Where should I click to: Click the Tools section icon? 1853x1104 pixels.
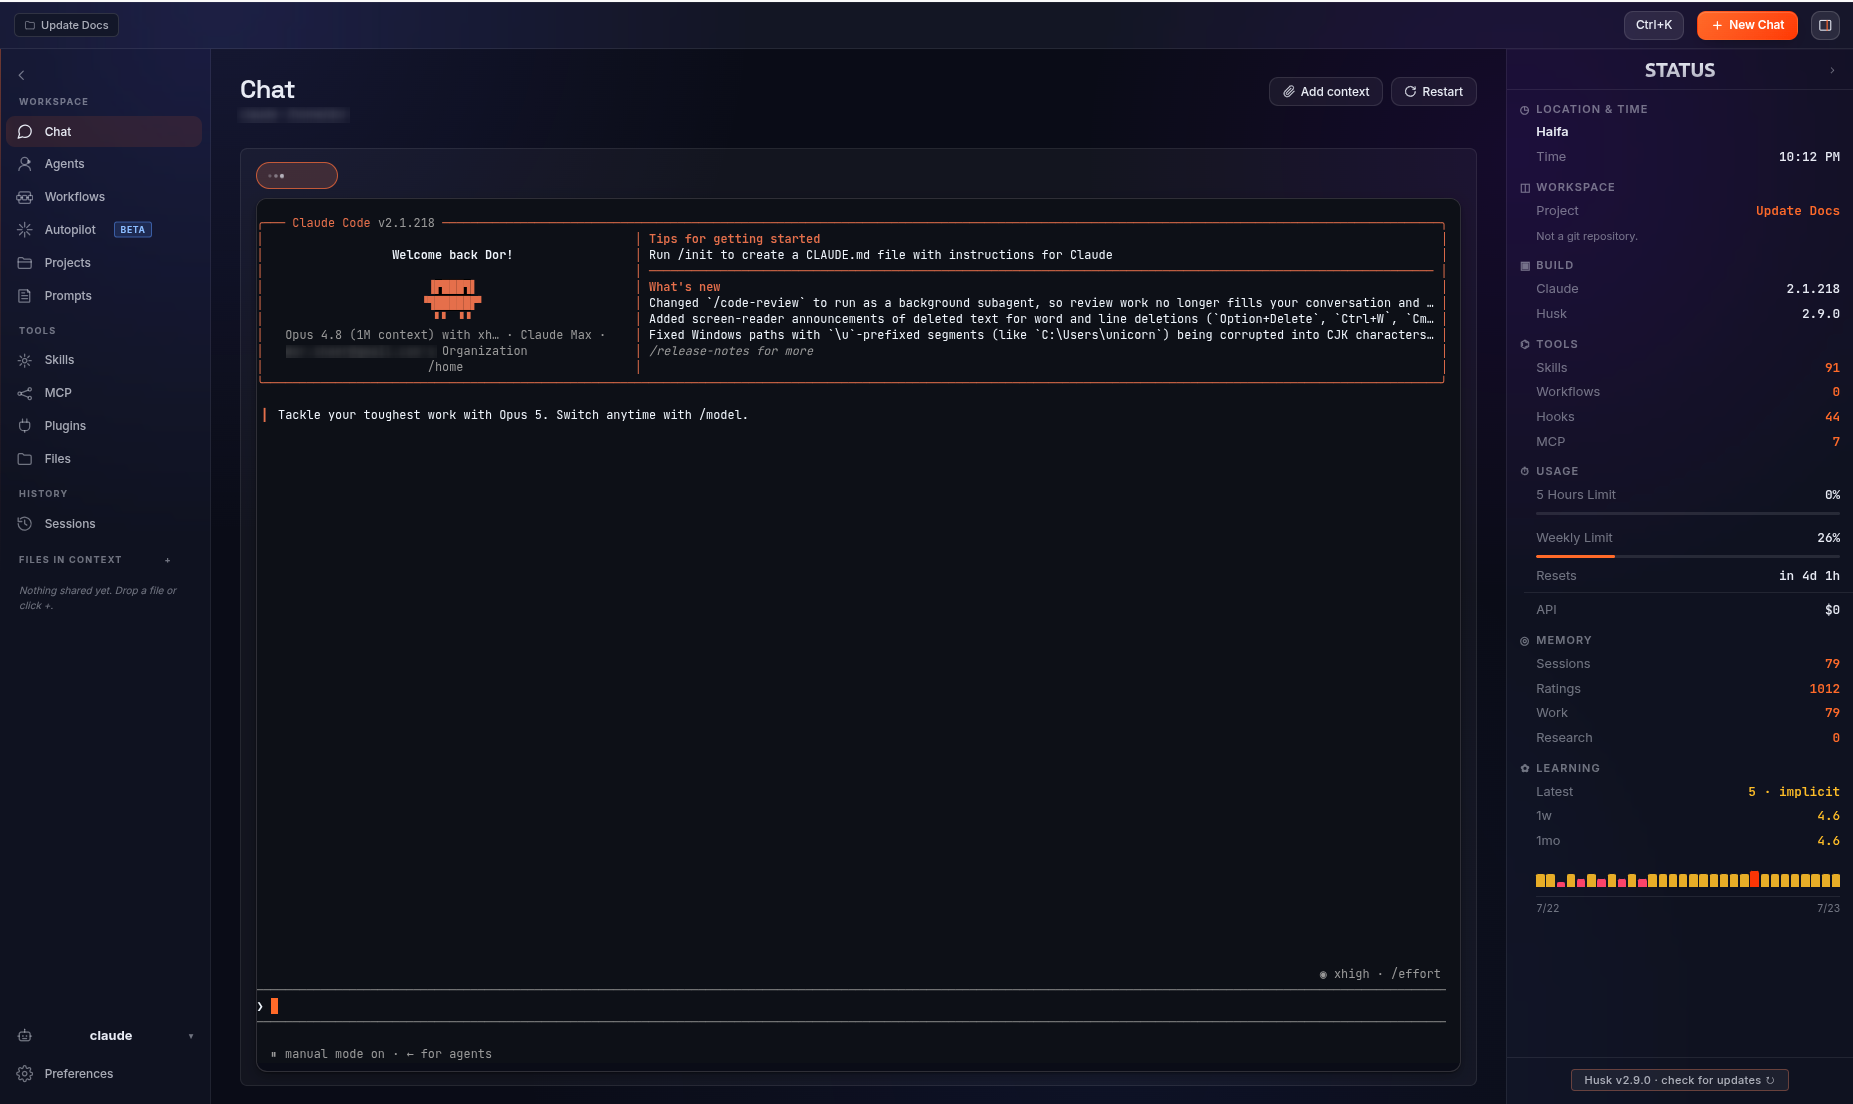tap(1525, 344)
